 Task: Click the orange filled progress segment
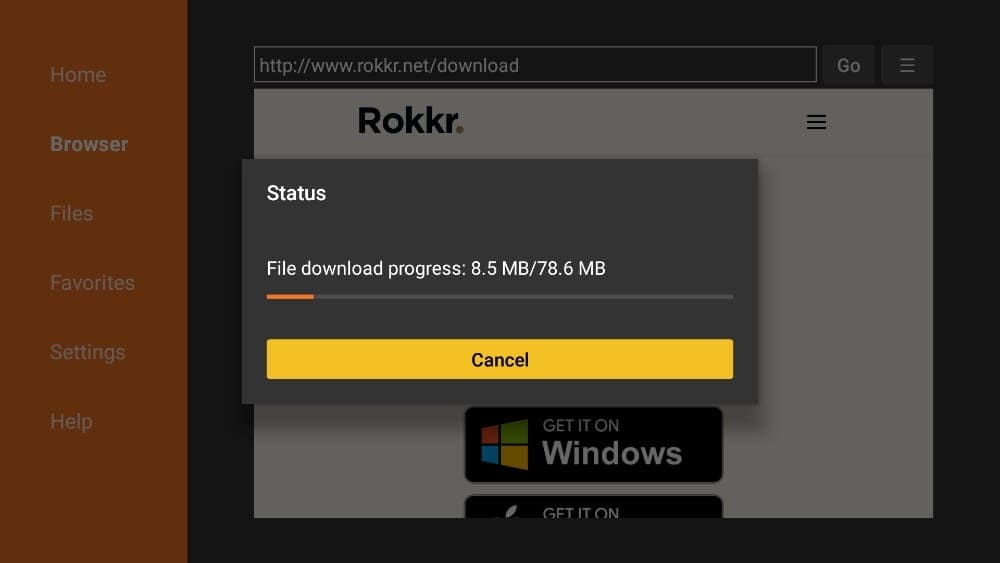pyautogui.click(x=290, y=296)
